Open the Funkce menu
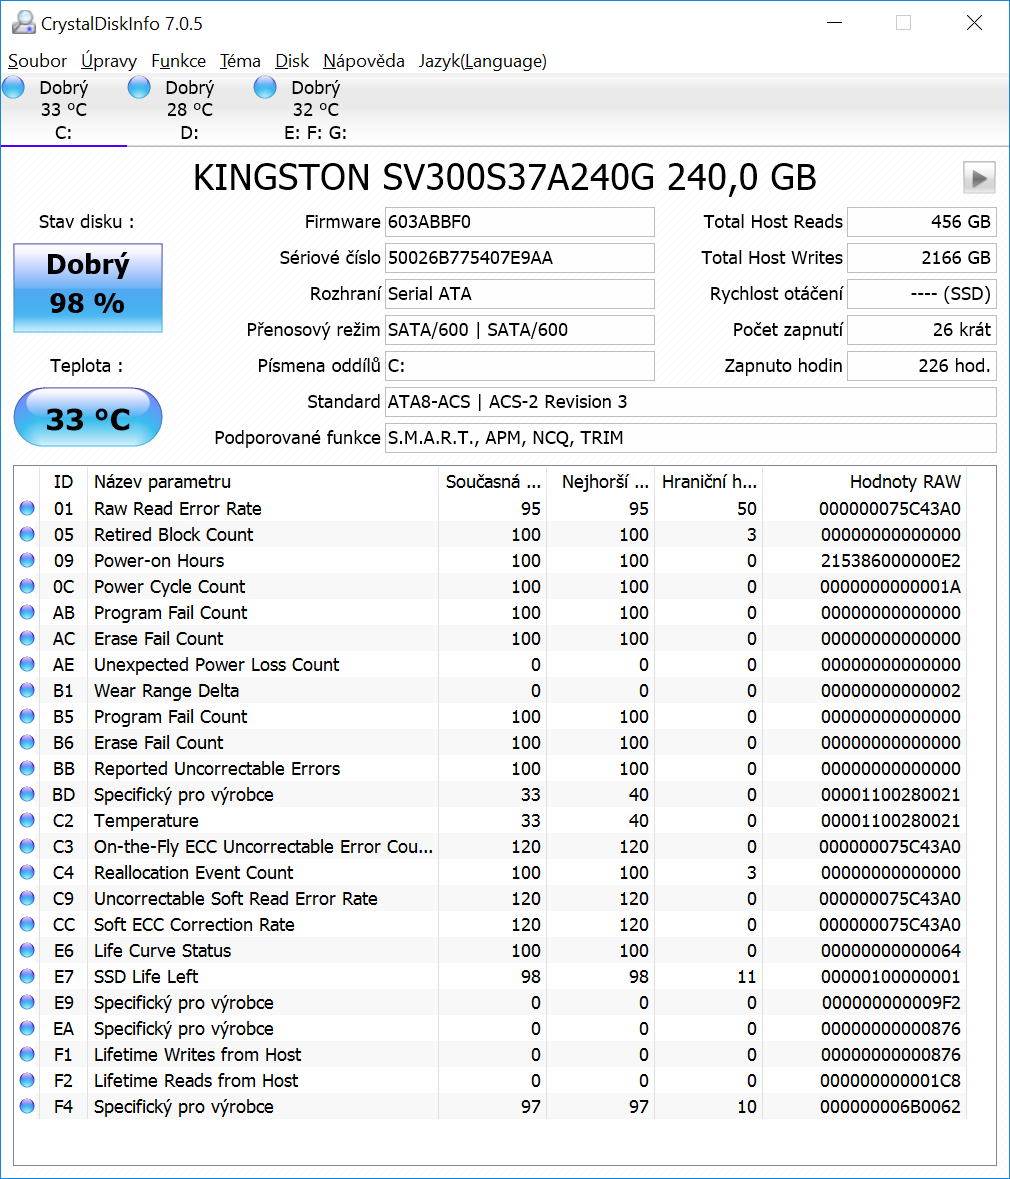 178,61
